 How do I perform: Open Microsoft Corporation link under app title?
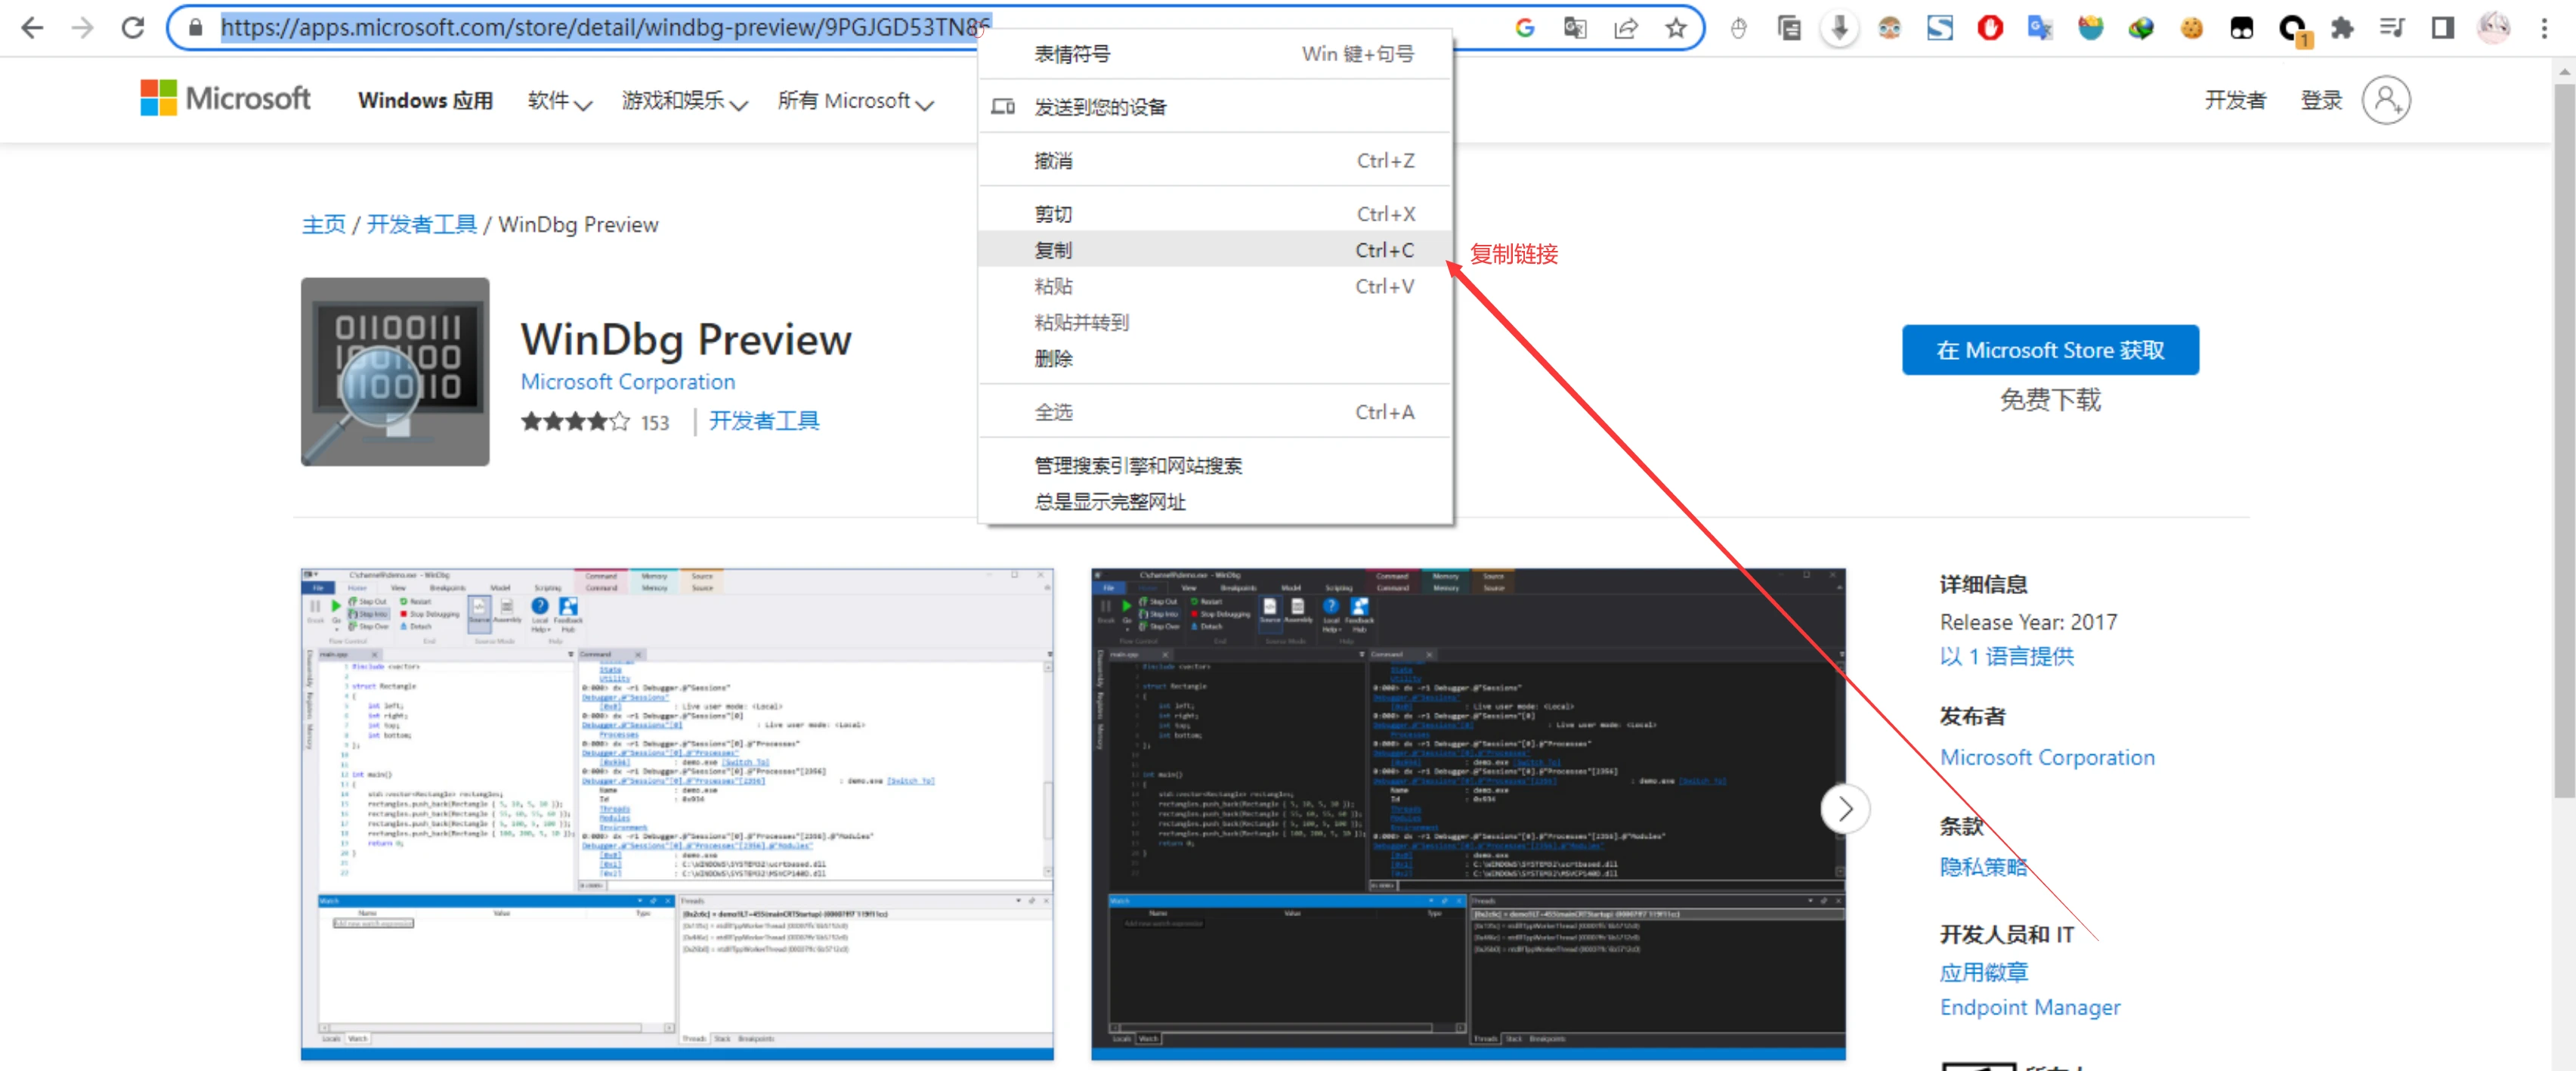[x=627, y=382]
